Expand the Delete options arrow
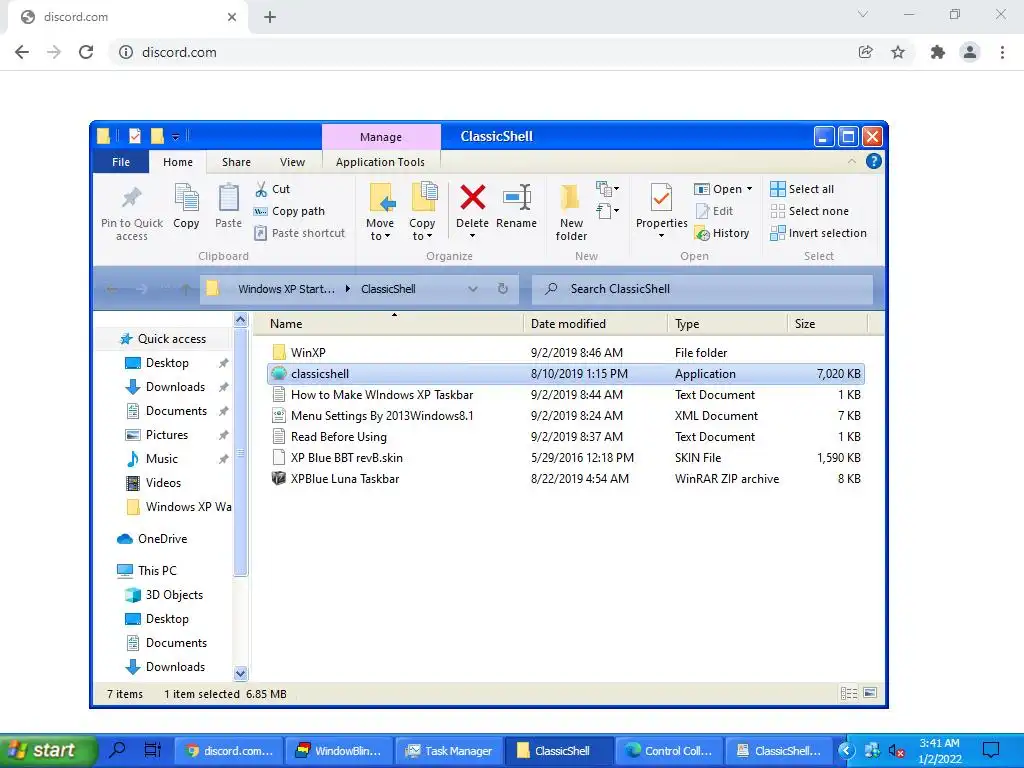This screenshot has height=768, width=1024. tap(472, 236)
